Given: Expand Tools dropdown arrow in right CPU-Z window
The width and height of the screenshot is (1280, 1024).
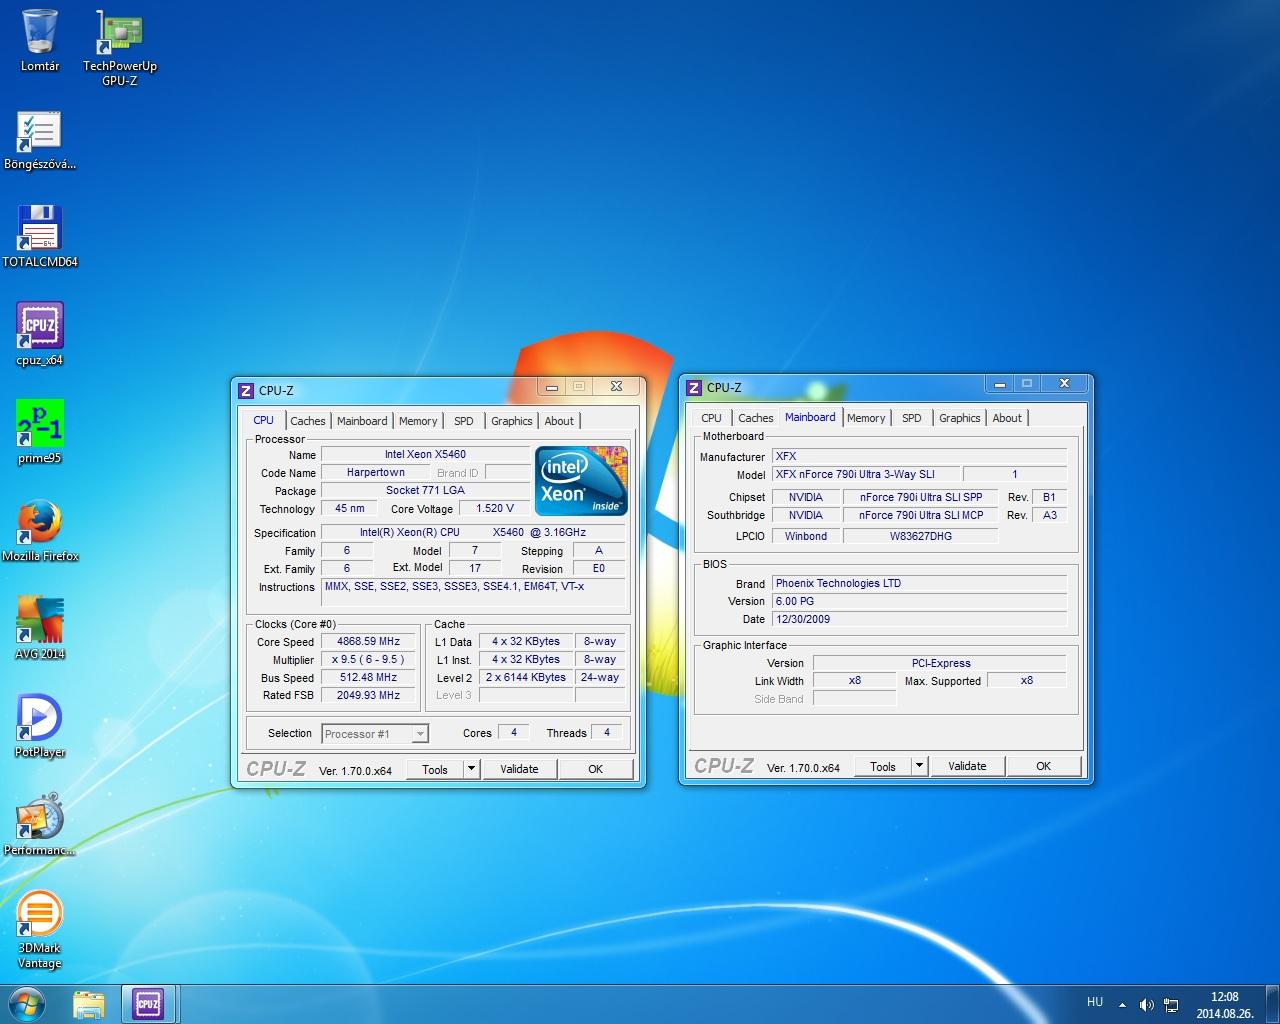Looking at the screenshot, I should tap(920, 766).
